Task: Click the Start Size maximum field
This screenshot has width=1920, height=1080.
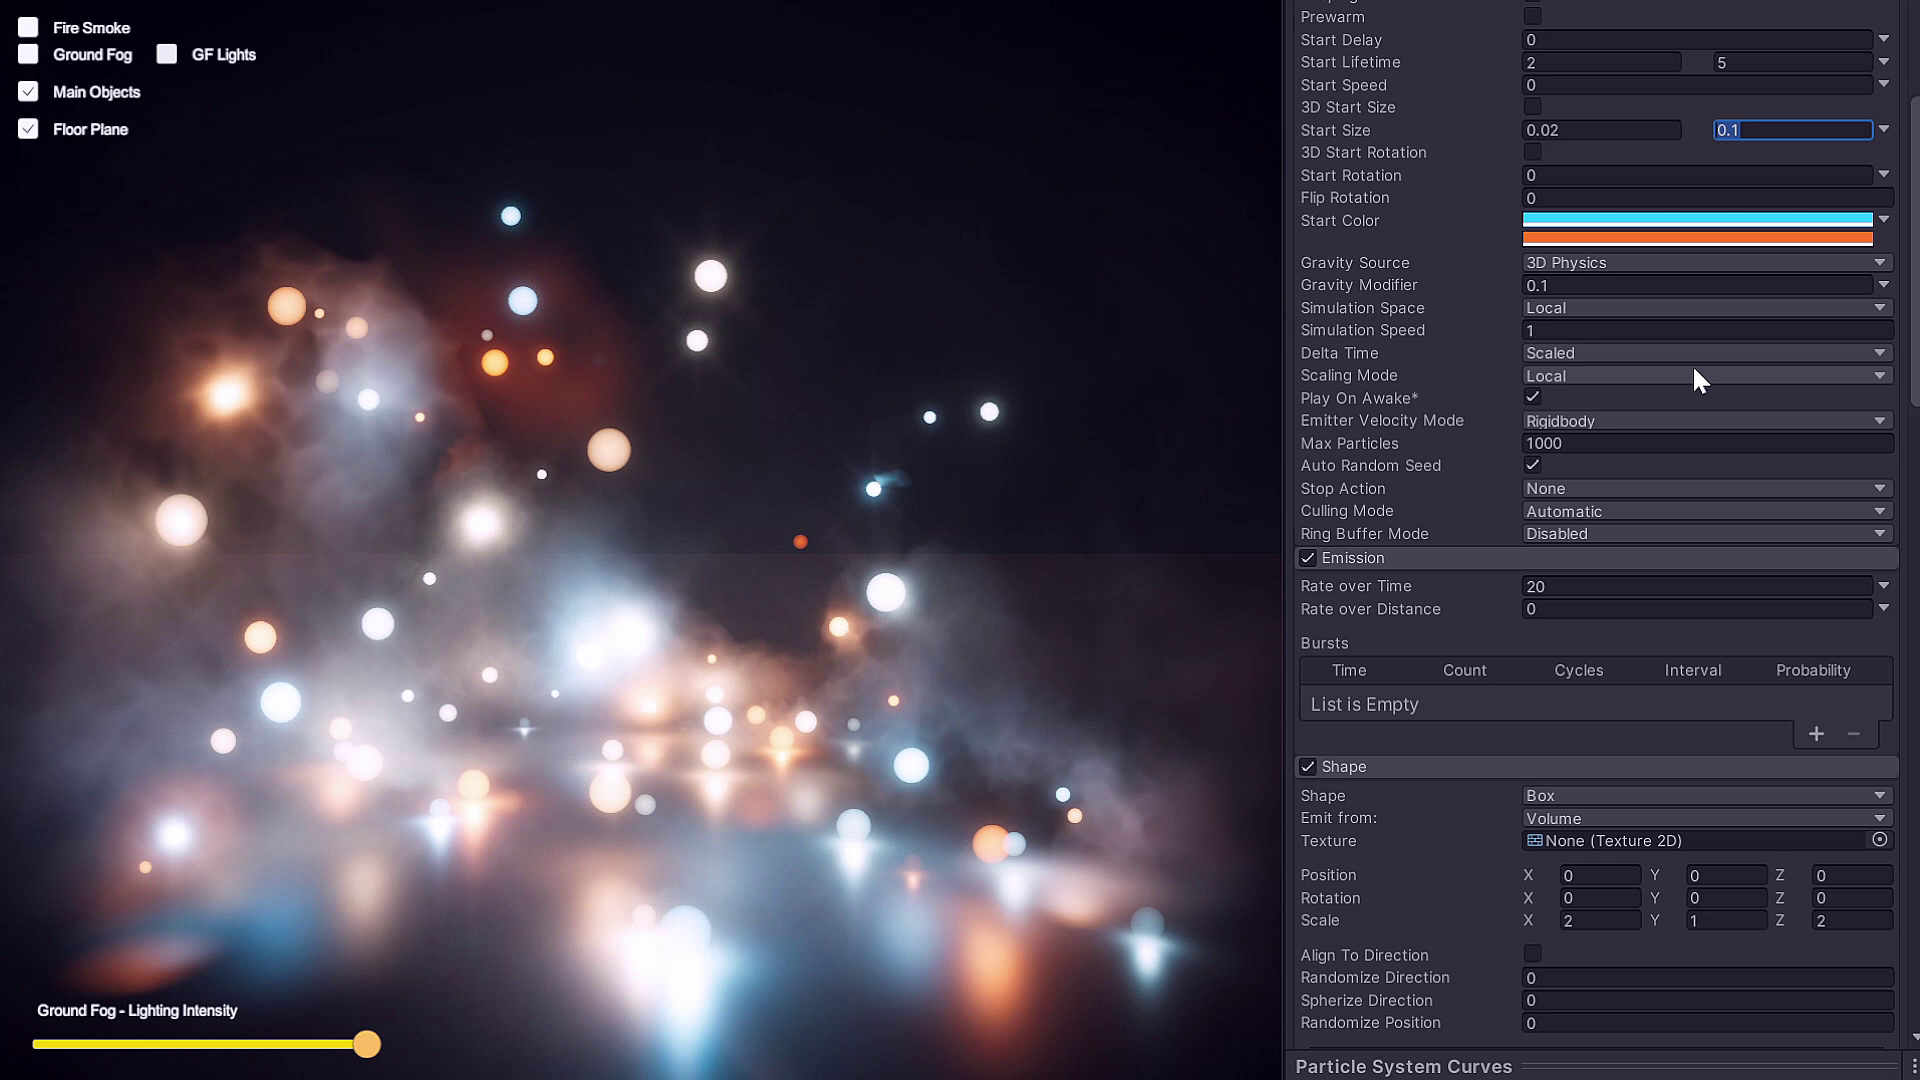Action: click(1792, 130)
